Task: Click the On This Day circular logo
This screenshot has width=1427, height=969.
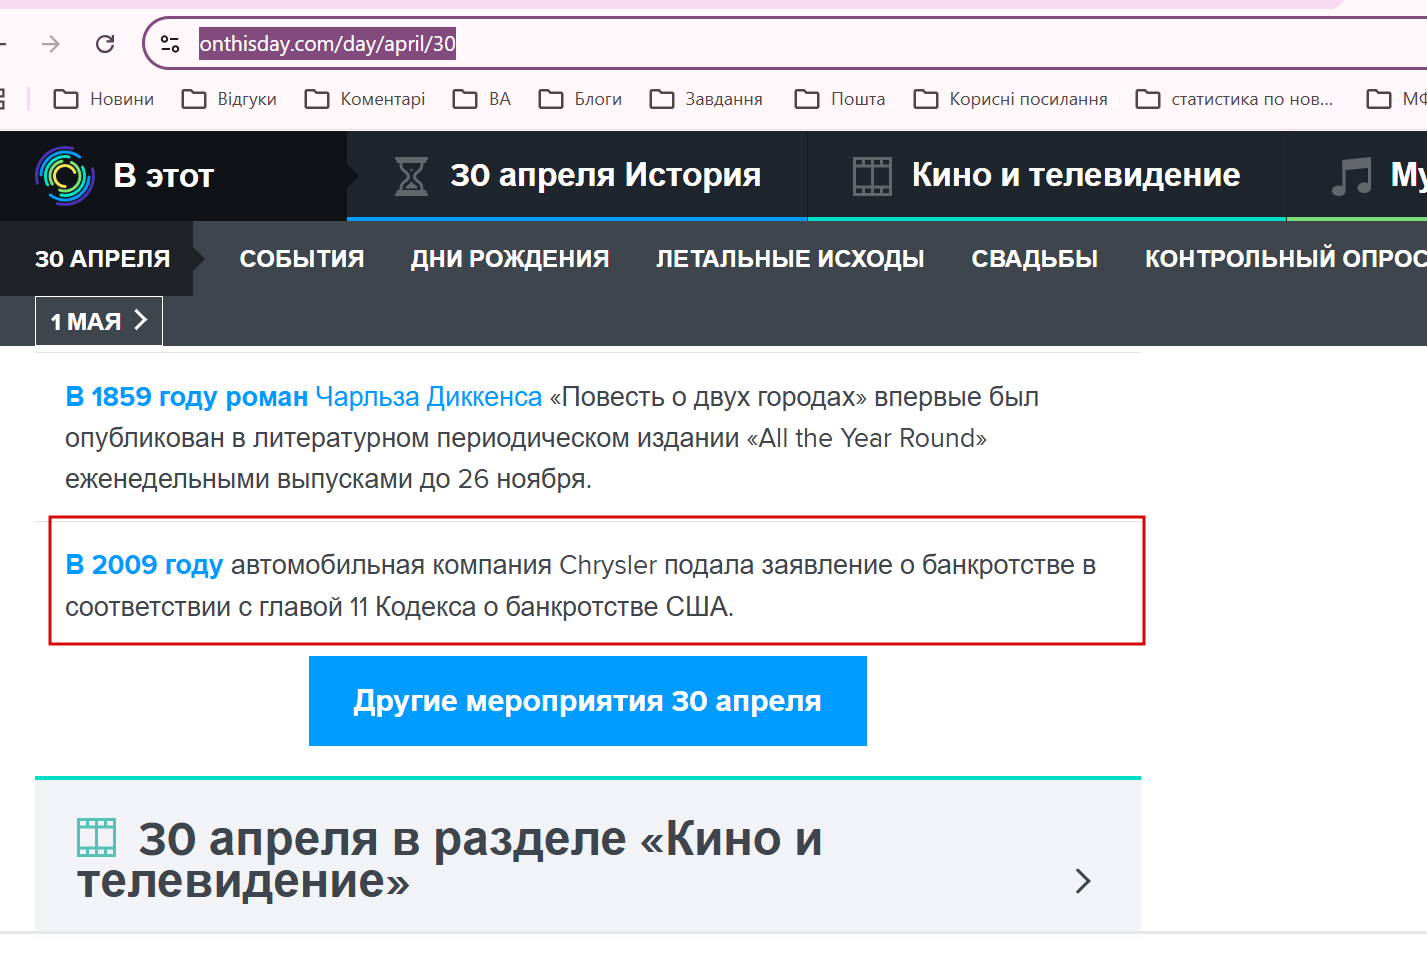Action: point(65,176)
